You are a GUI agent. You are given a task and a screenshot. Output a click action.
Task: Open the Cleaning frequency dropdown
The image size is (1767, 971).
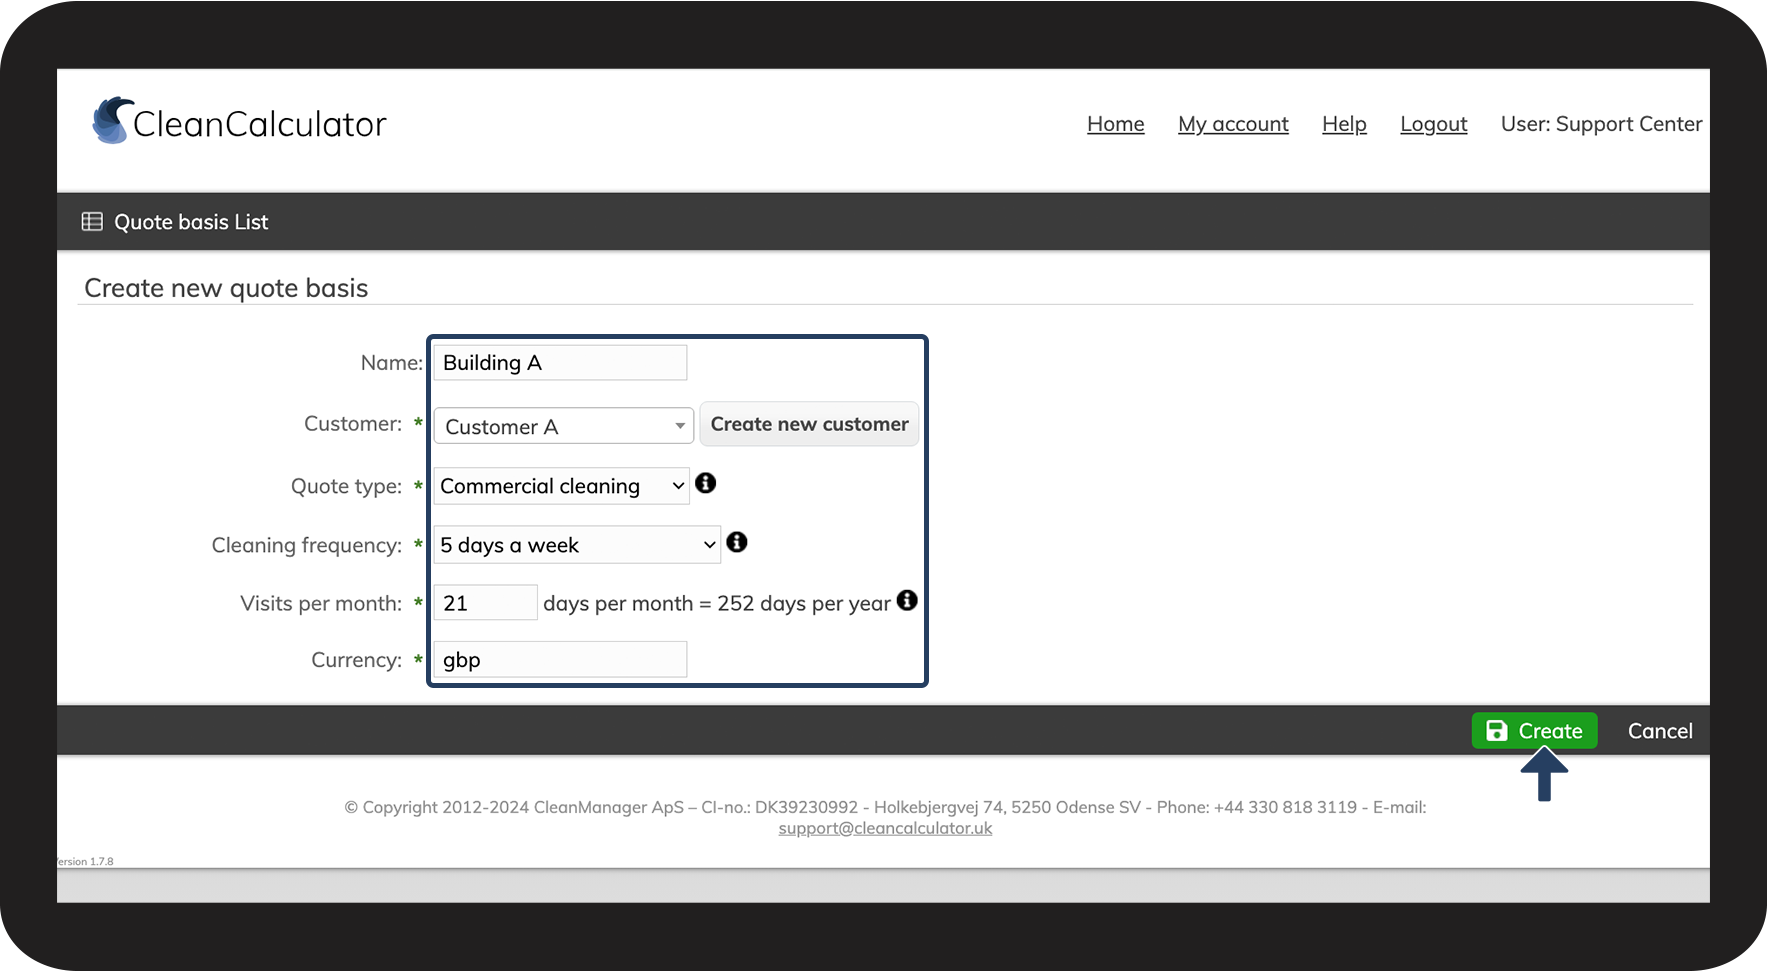coord(577,545)
